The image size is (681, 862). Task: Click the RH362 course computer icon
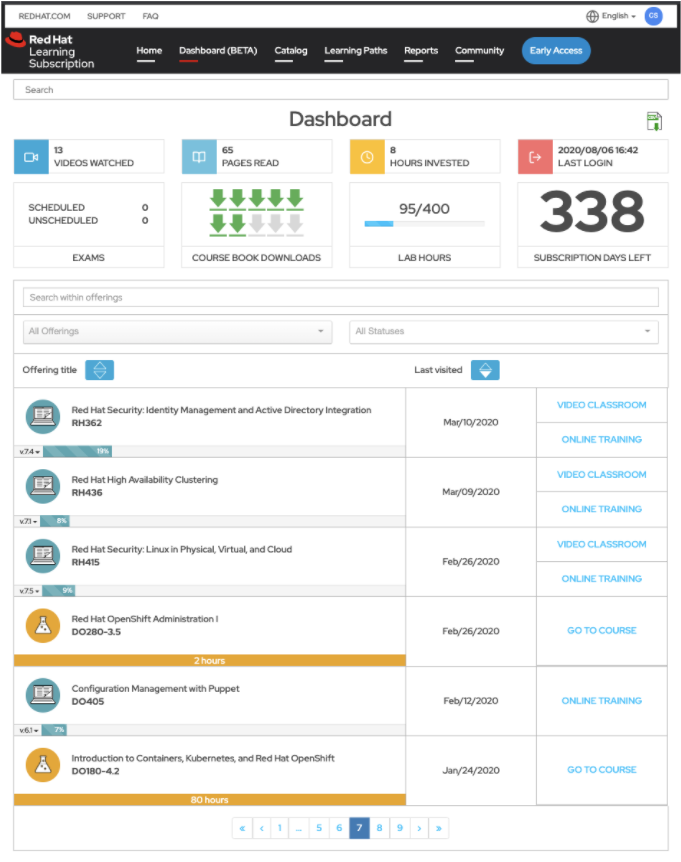pyautogui.click(x=43, y=416)
